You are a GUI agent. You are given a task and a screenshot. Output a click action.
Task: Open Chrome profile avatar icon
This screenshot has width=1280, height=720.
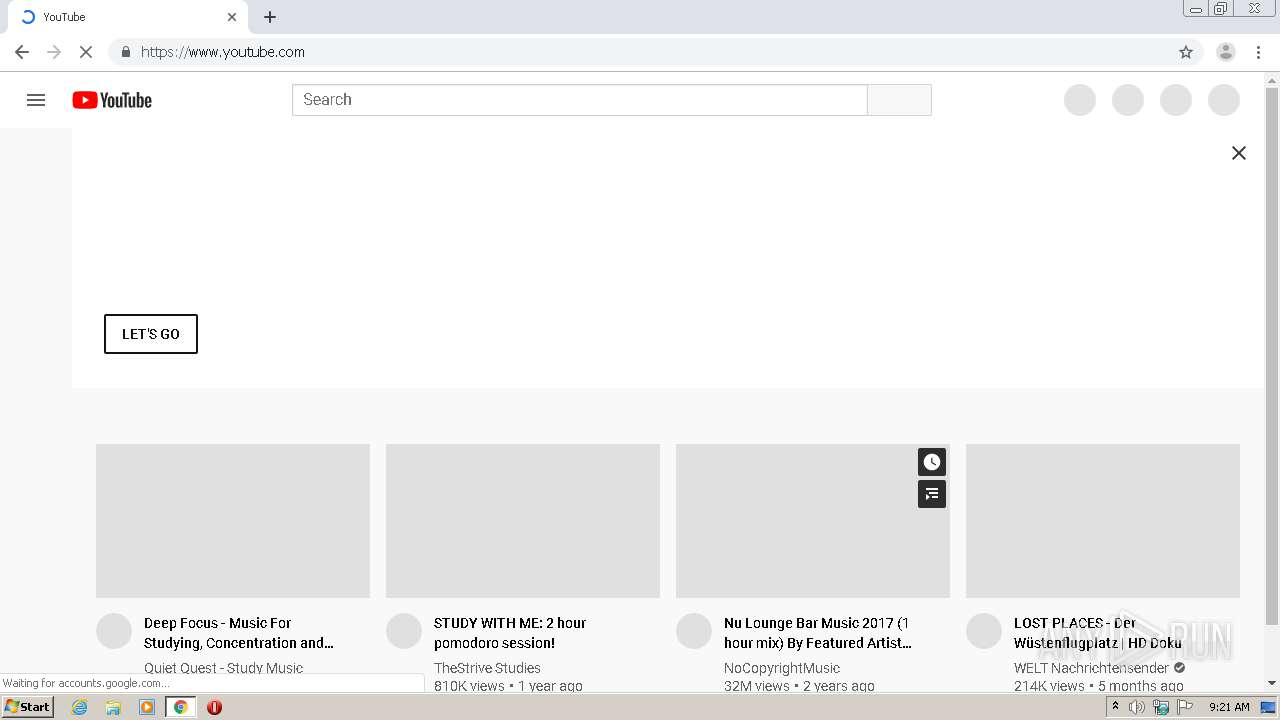(x=1226, y=52)
